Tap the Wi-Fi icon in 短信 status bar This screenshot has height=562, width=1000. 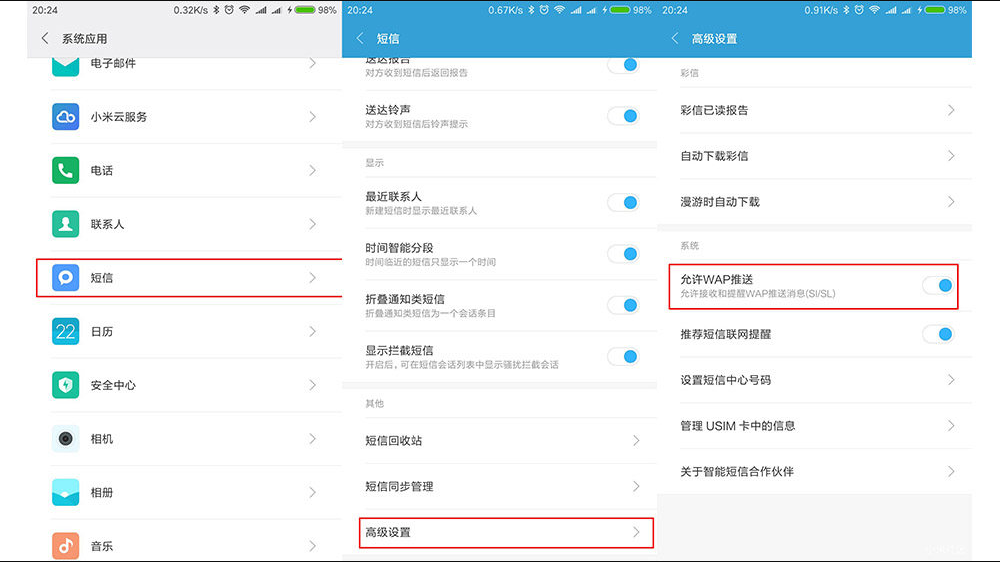coord(559,10)
